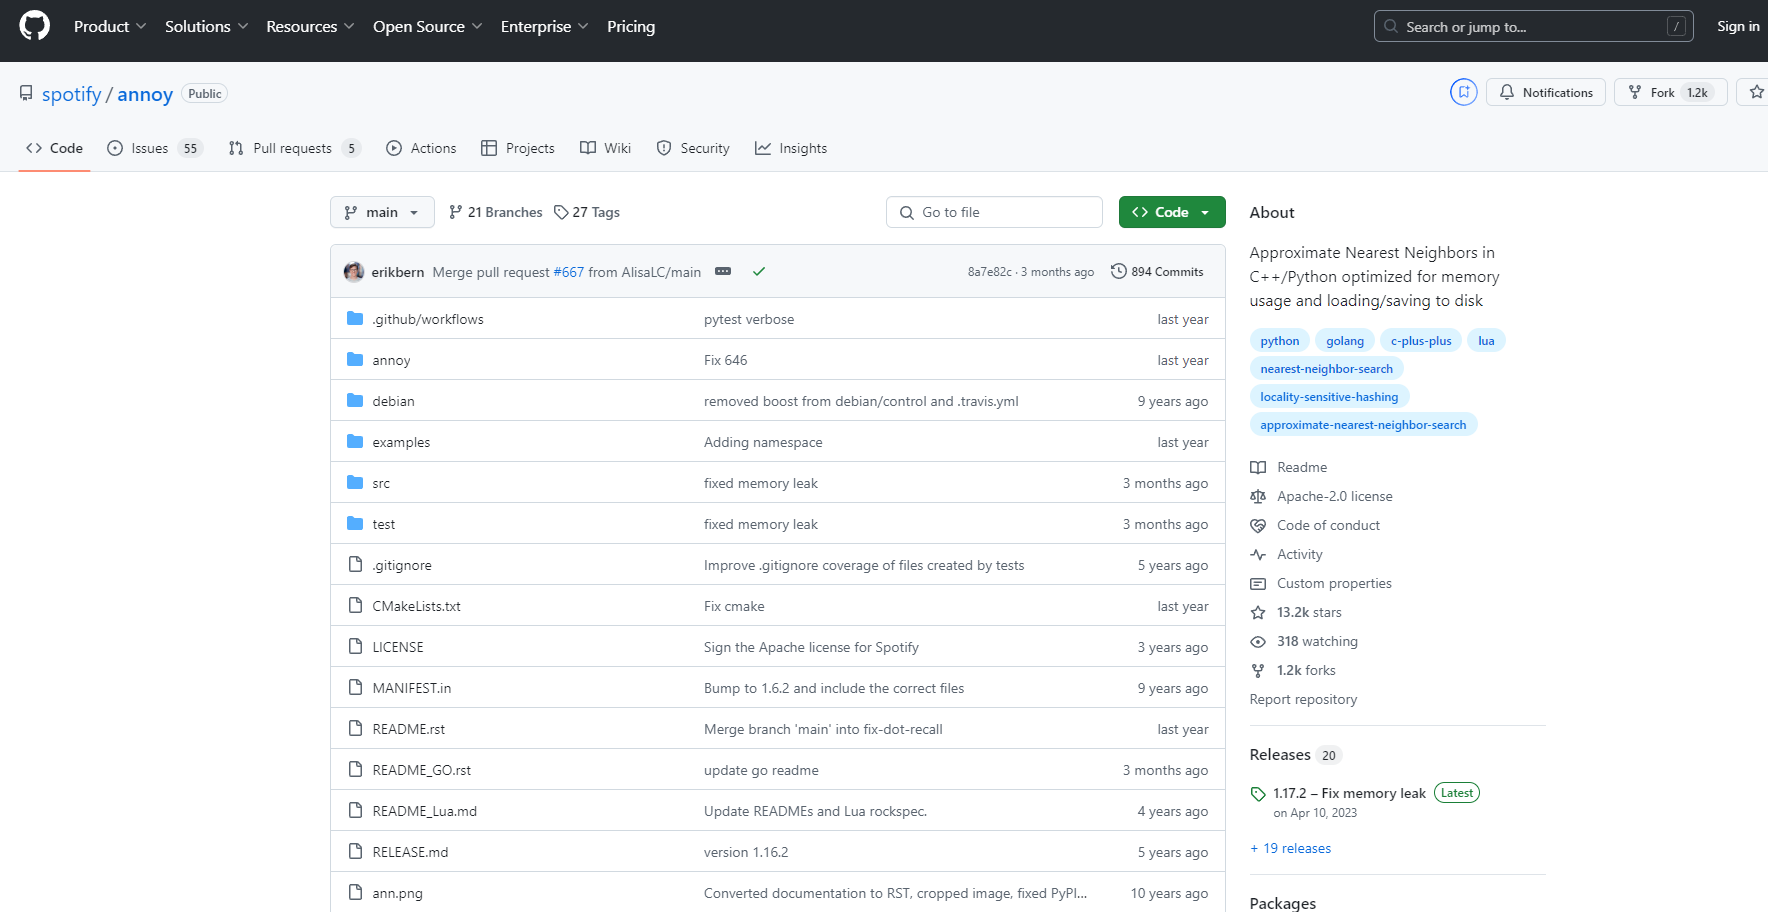Screen dimensions: 1768x912
Task: Open the Product dropdown menu
Action: [x=110, y=26]
